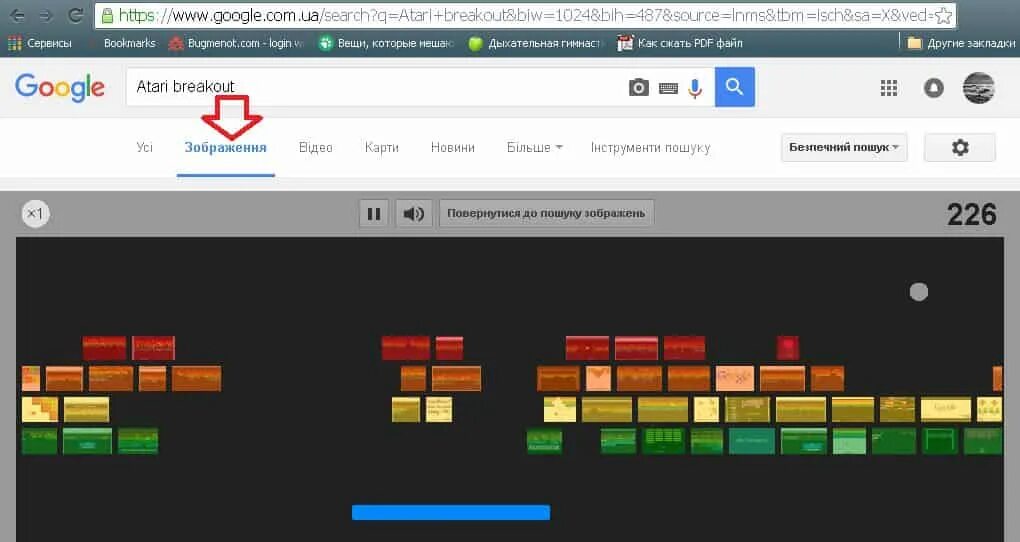Screen dimensions: 1020x542
Task: Click the 226 score counter
Action: pos(971,214)
